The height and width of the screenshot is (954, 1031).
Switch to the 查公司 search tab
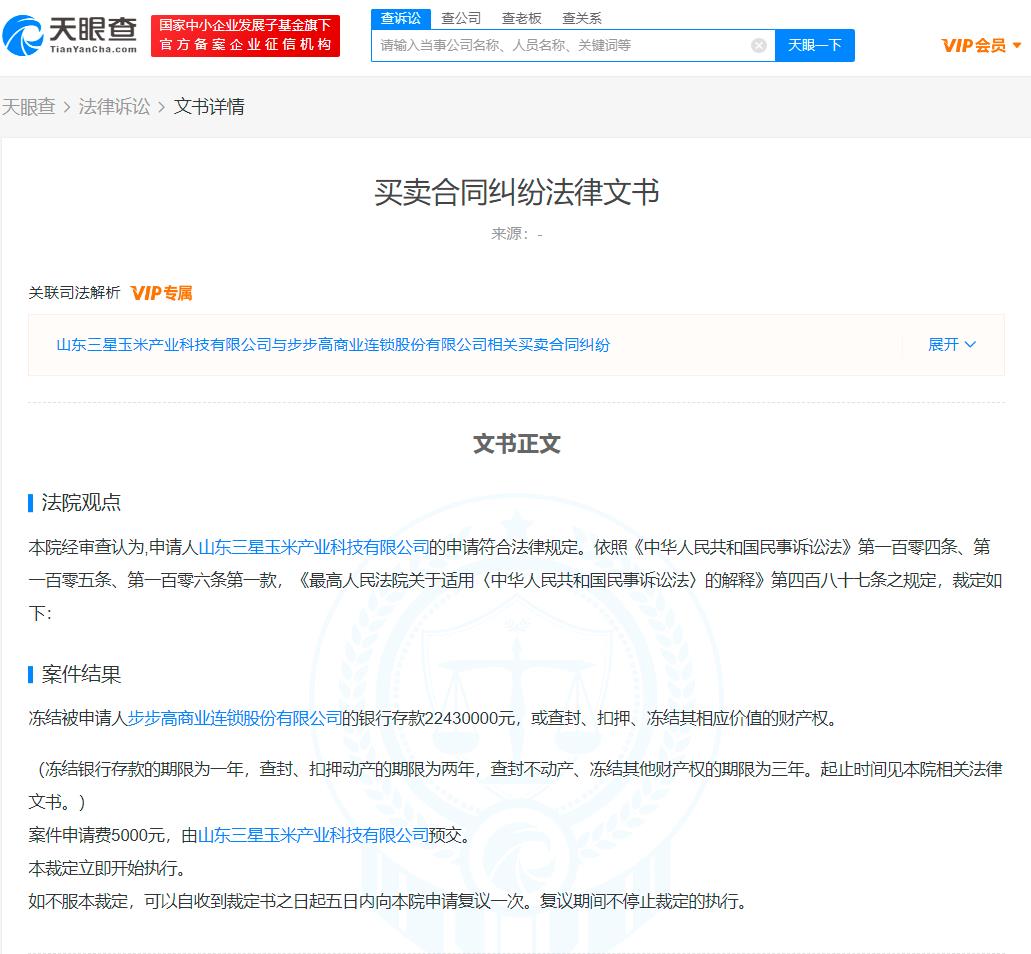pos(461,18)
